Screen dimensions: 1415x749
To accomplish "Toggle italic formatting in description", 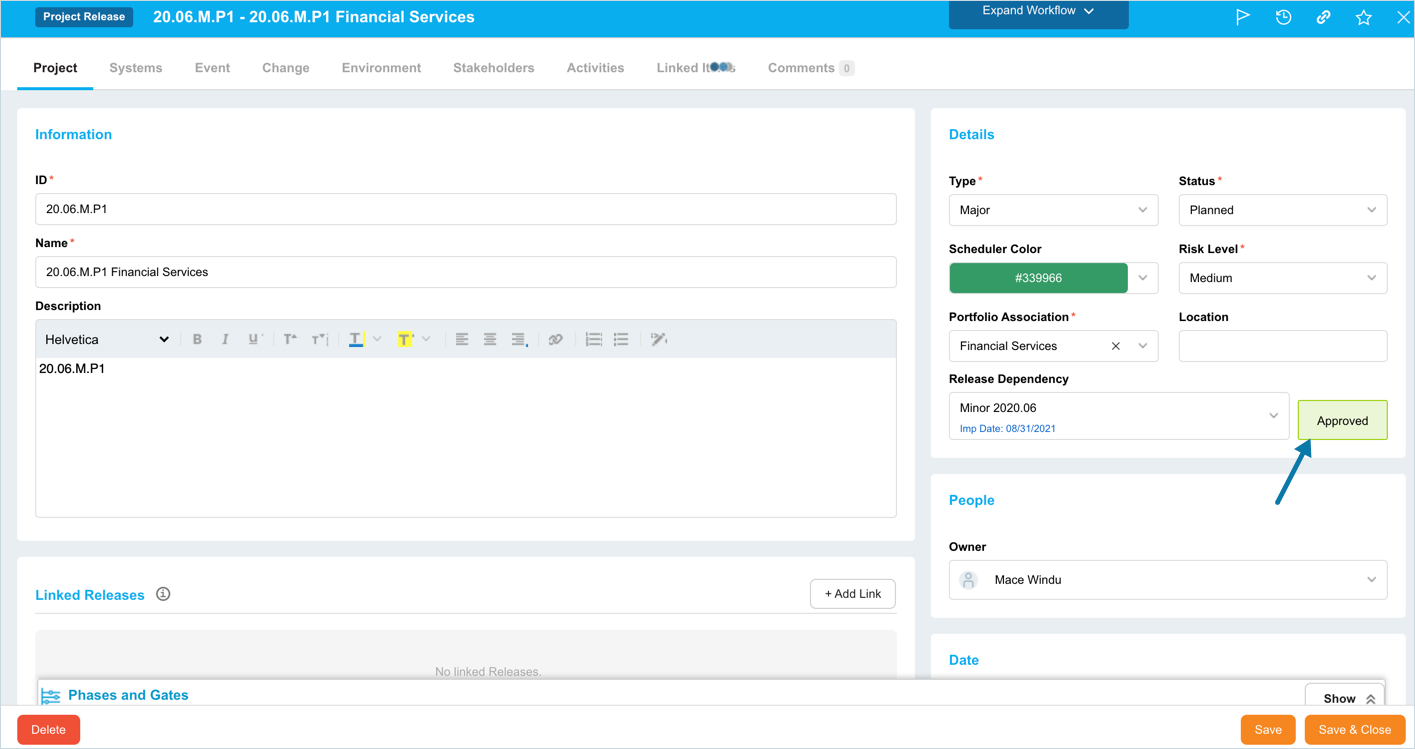I will point(225,340).
